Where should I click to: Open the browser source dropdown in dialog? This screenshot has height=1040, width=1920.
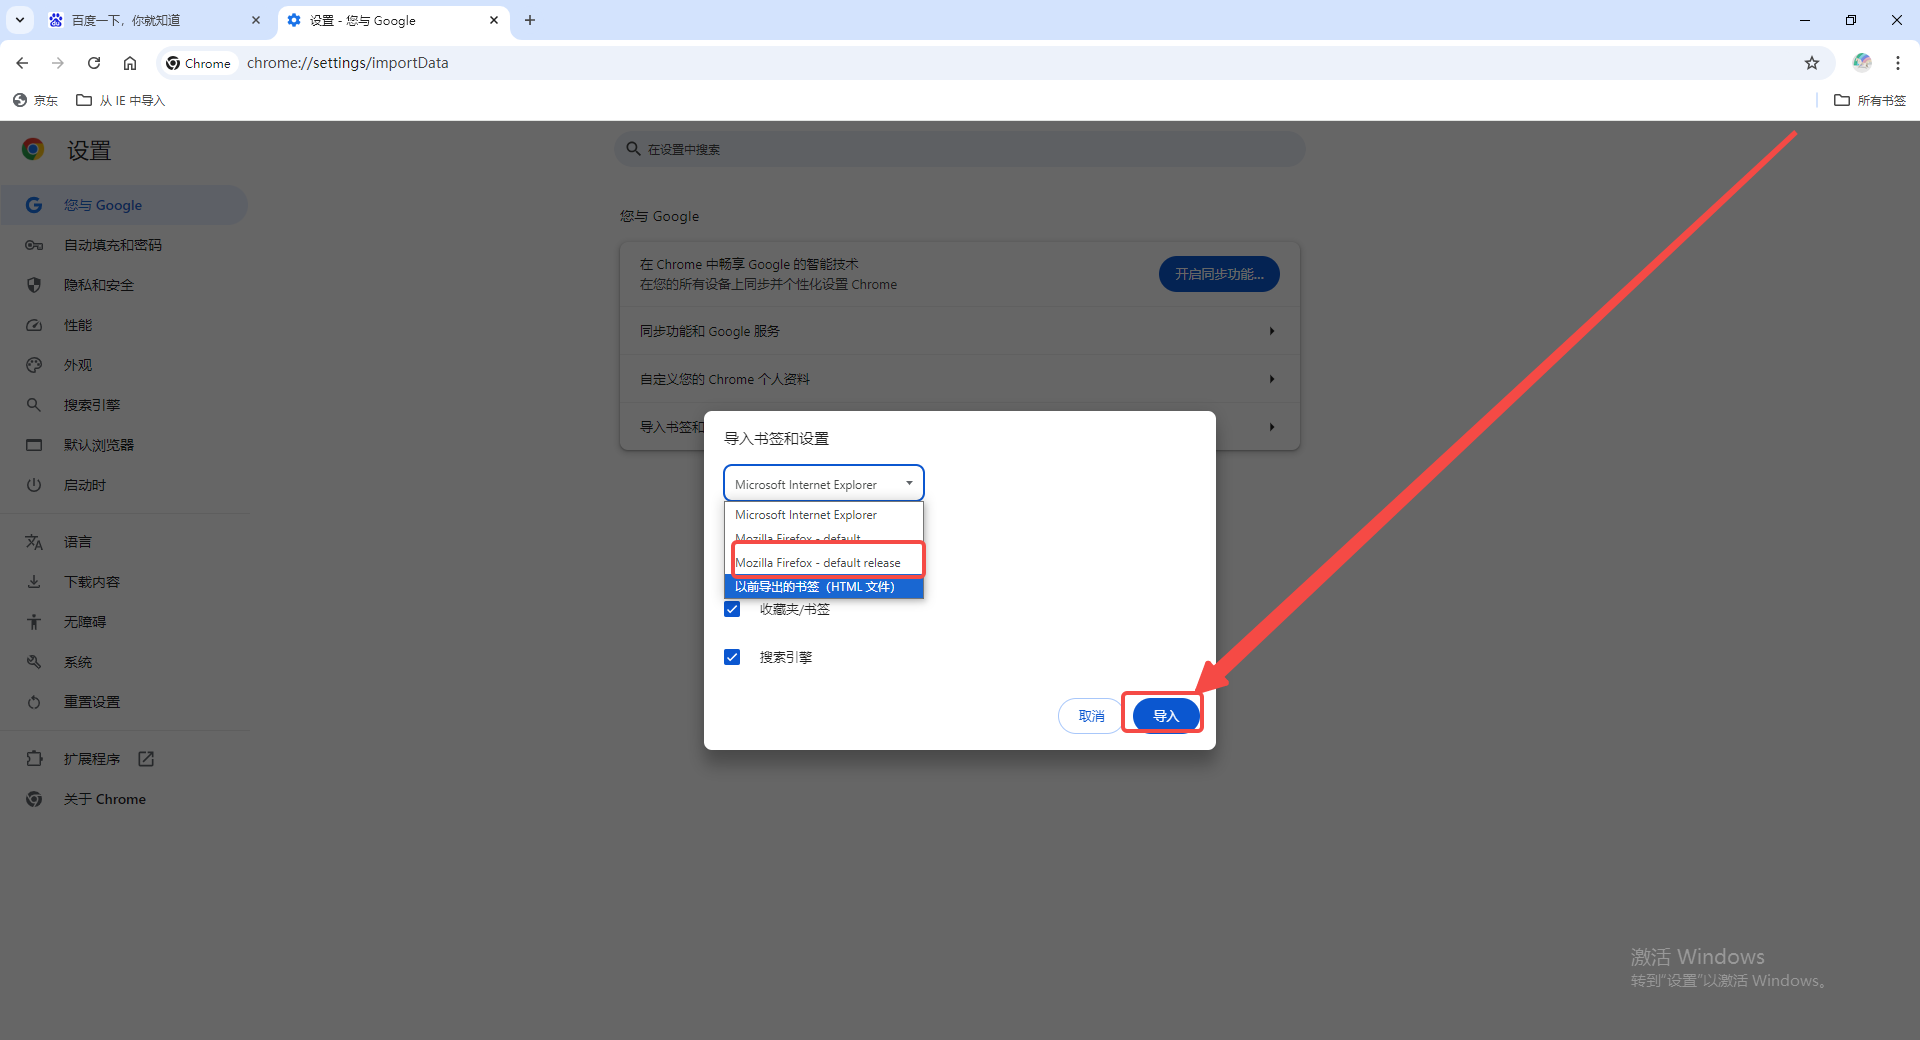tap(824, 484)
